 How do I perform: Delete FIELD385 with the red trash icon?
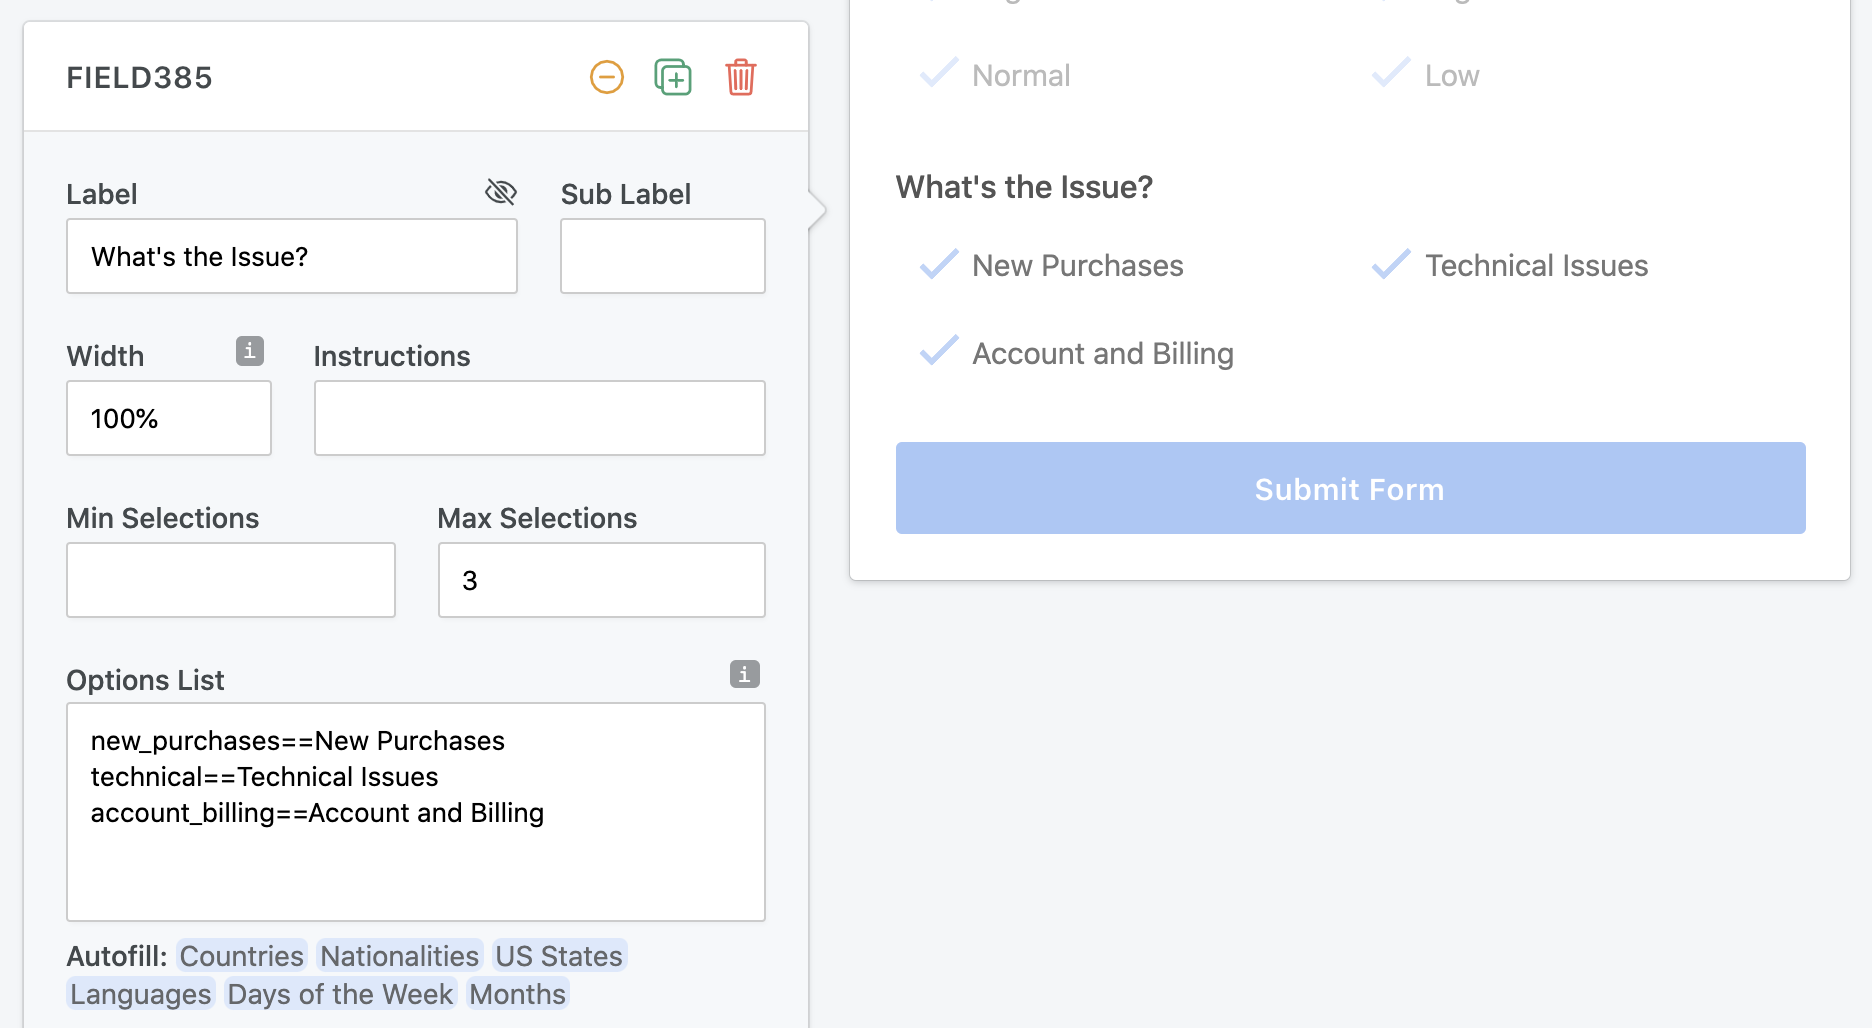(741, 77)
